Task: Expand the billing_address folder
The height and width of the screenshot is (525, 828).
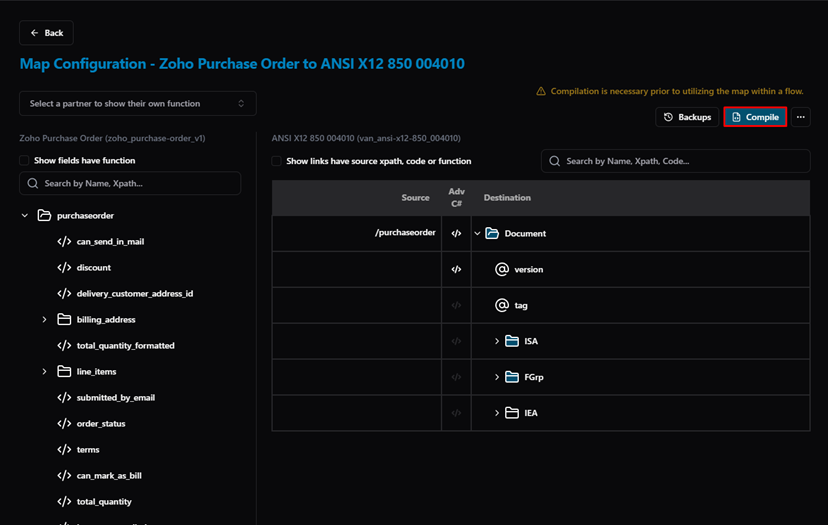Action: tap(44, 320)
